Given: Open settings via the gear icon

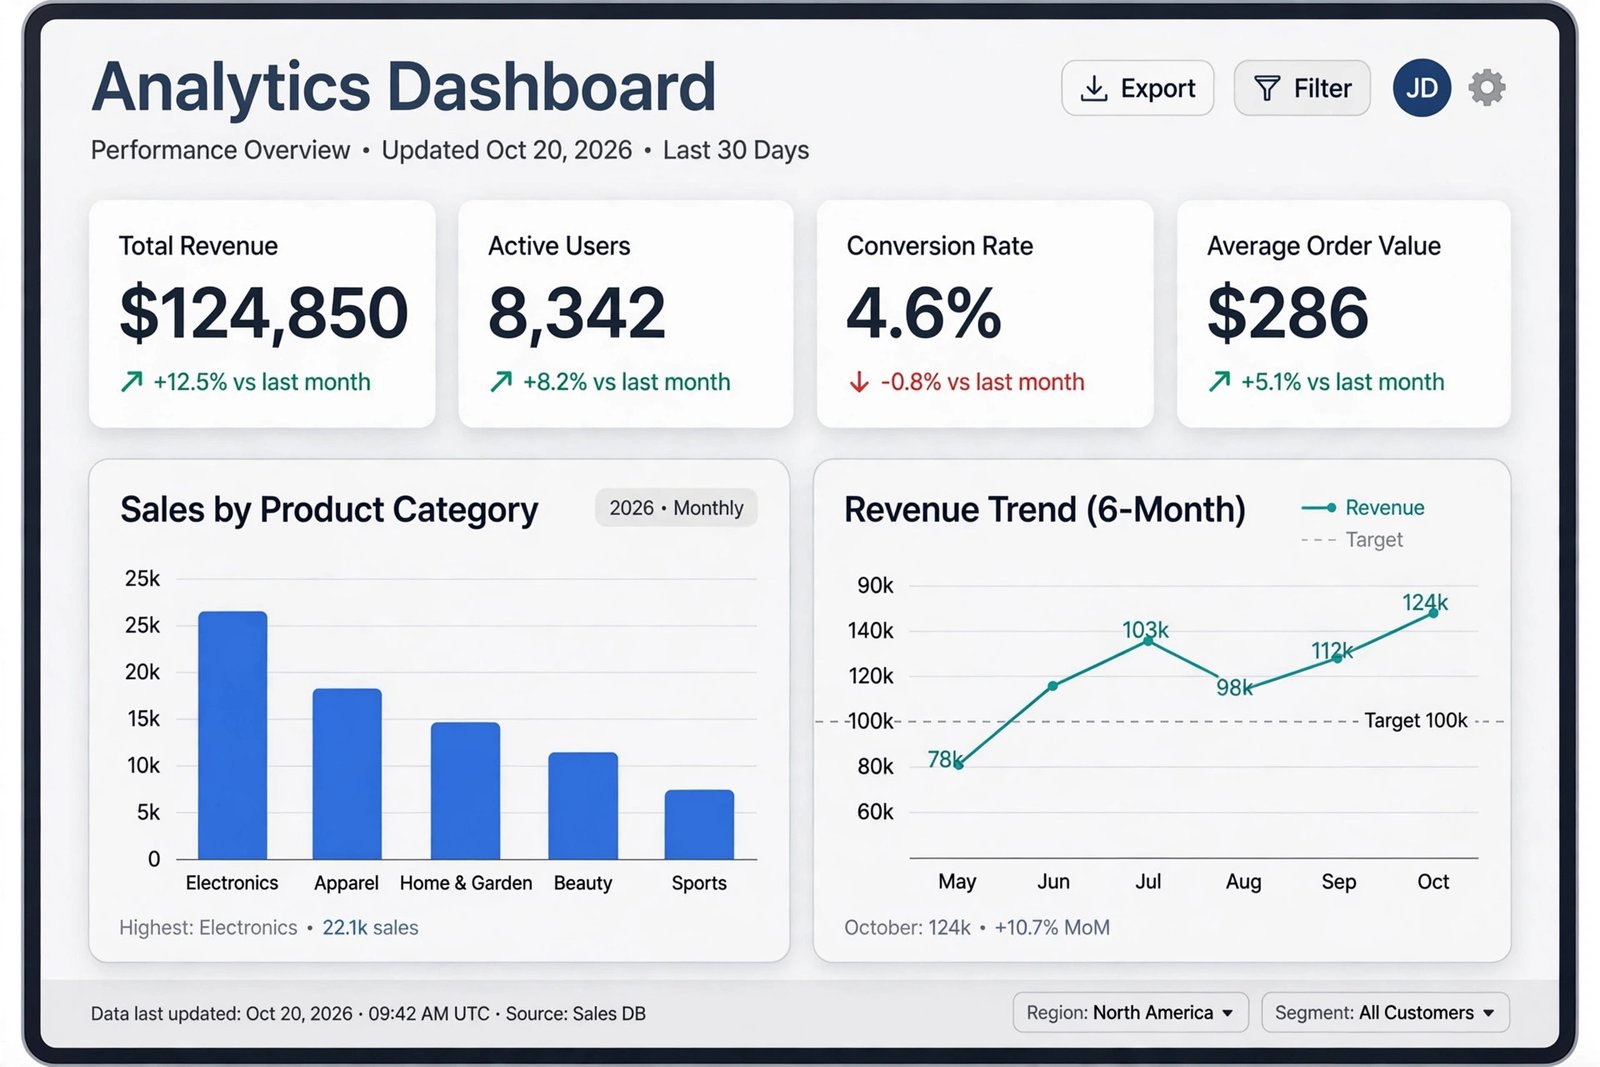Looking at the screenshot, I should click(1487, 88).
